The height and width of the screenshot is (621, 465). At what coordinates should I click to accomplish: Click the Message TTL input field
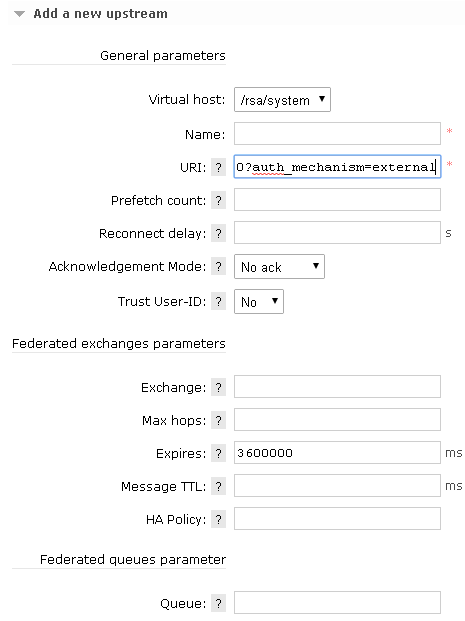point(337,486)
